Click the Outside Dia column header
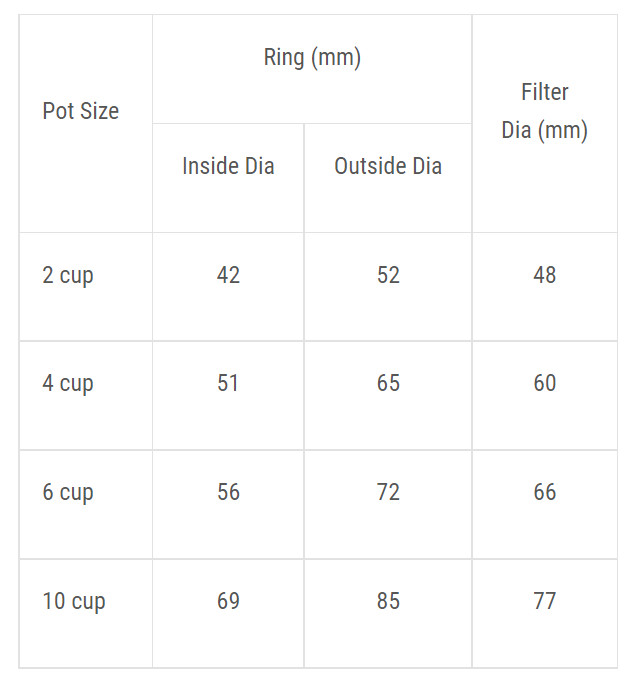This screenshot has width=636, height=691. click(x=388, y=166)
